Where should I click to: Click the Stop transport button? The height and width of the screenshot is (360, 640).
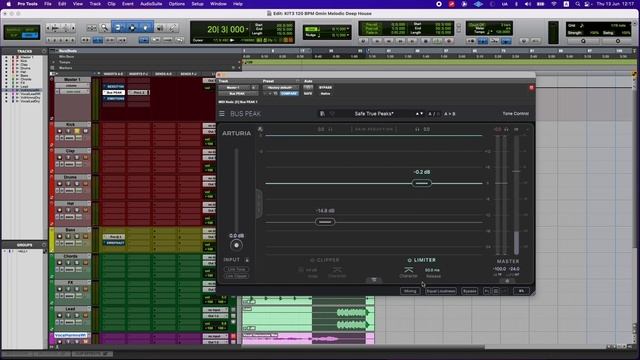coord(426,41)
